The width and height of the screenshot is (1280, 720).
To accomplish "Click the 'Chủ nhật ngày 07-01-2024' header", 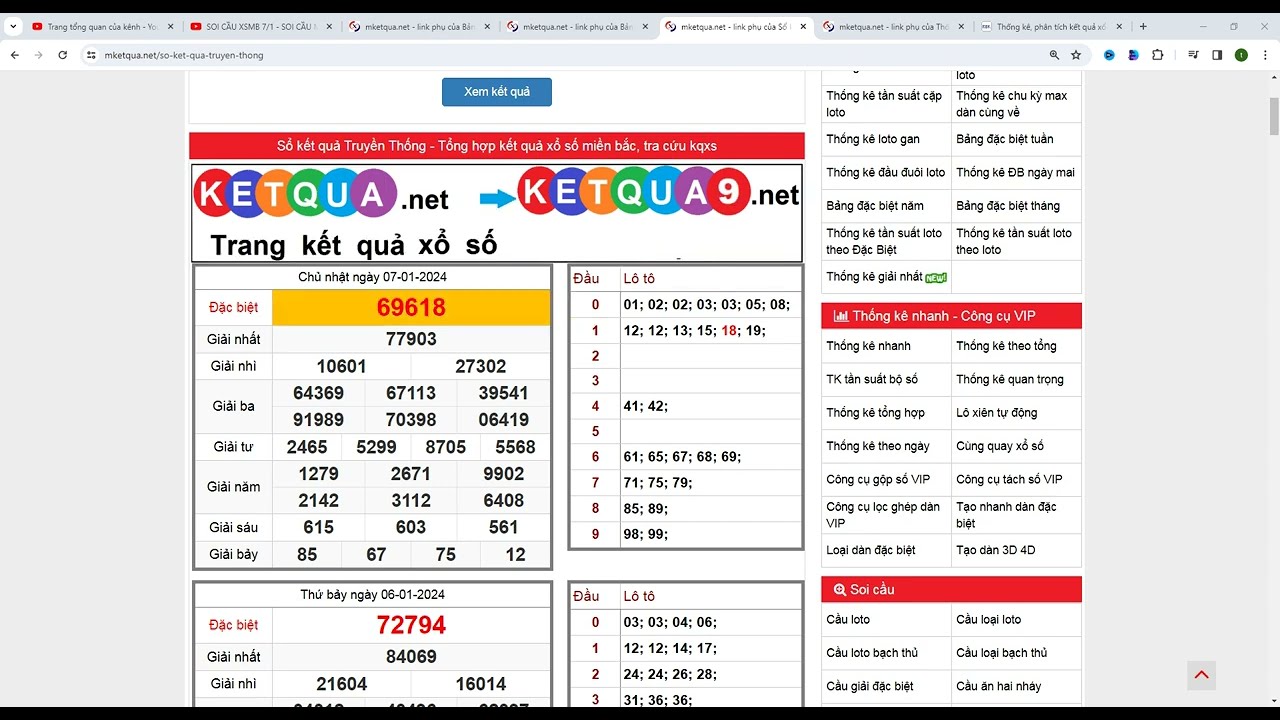I will 372,277.
